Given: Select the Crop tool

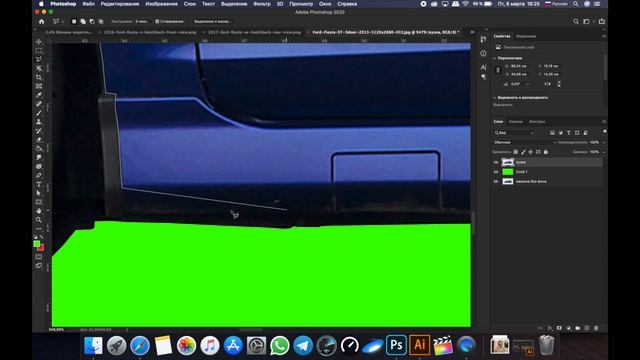Looking at the screenshot, I should (x=39, y=78).
